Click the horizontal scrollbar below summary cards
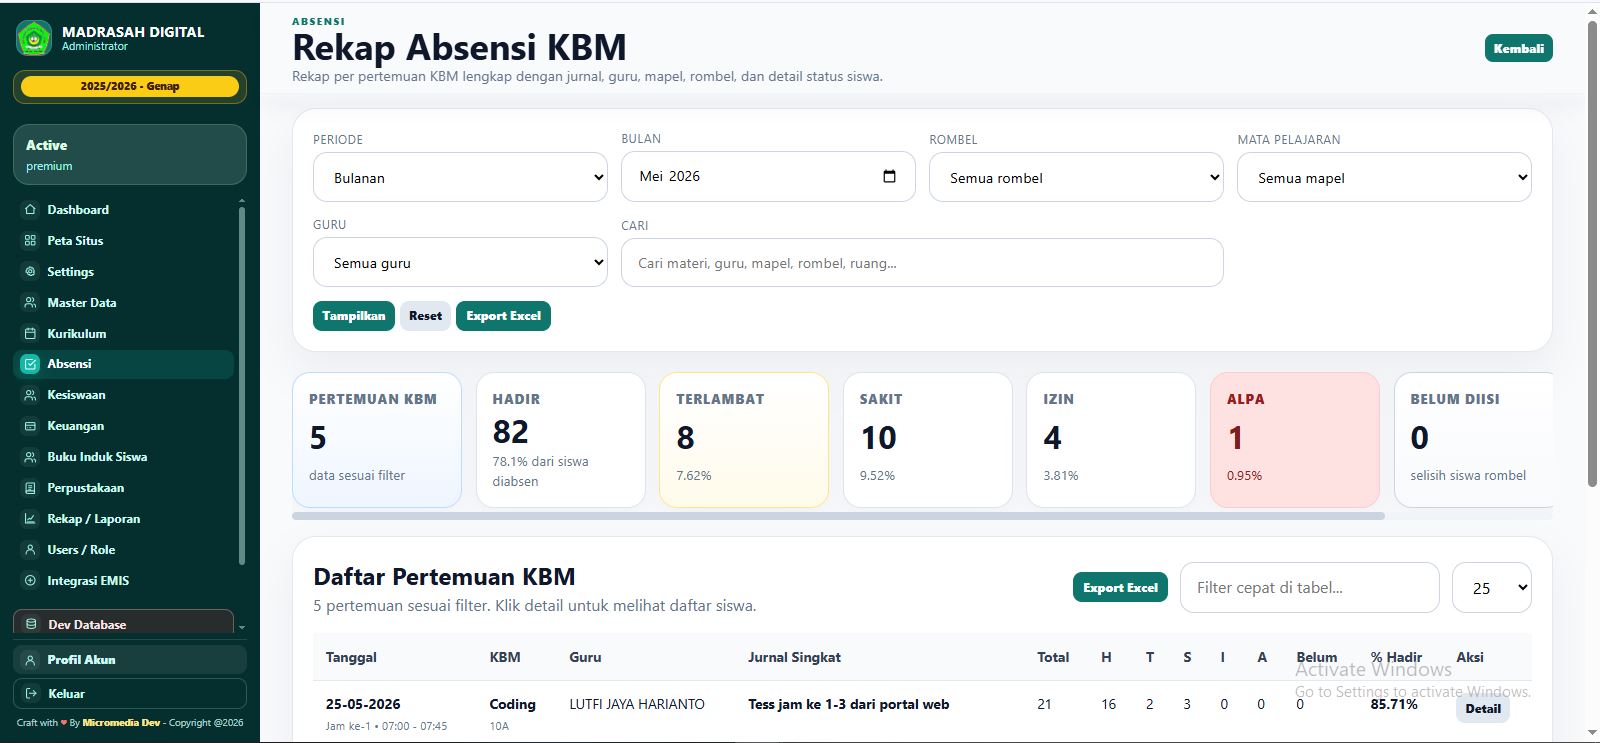 coord(838,516)
